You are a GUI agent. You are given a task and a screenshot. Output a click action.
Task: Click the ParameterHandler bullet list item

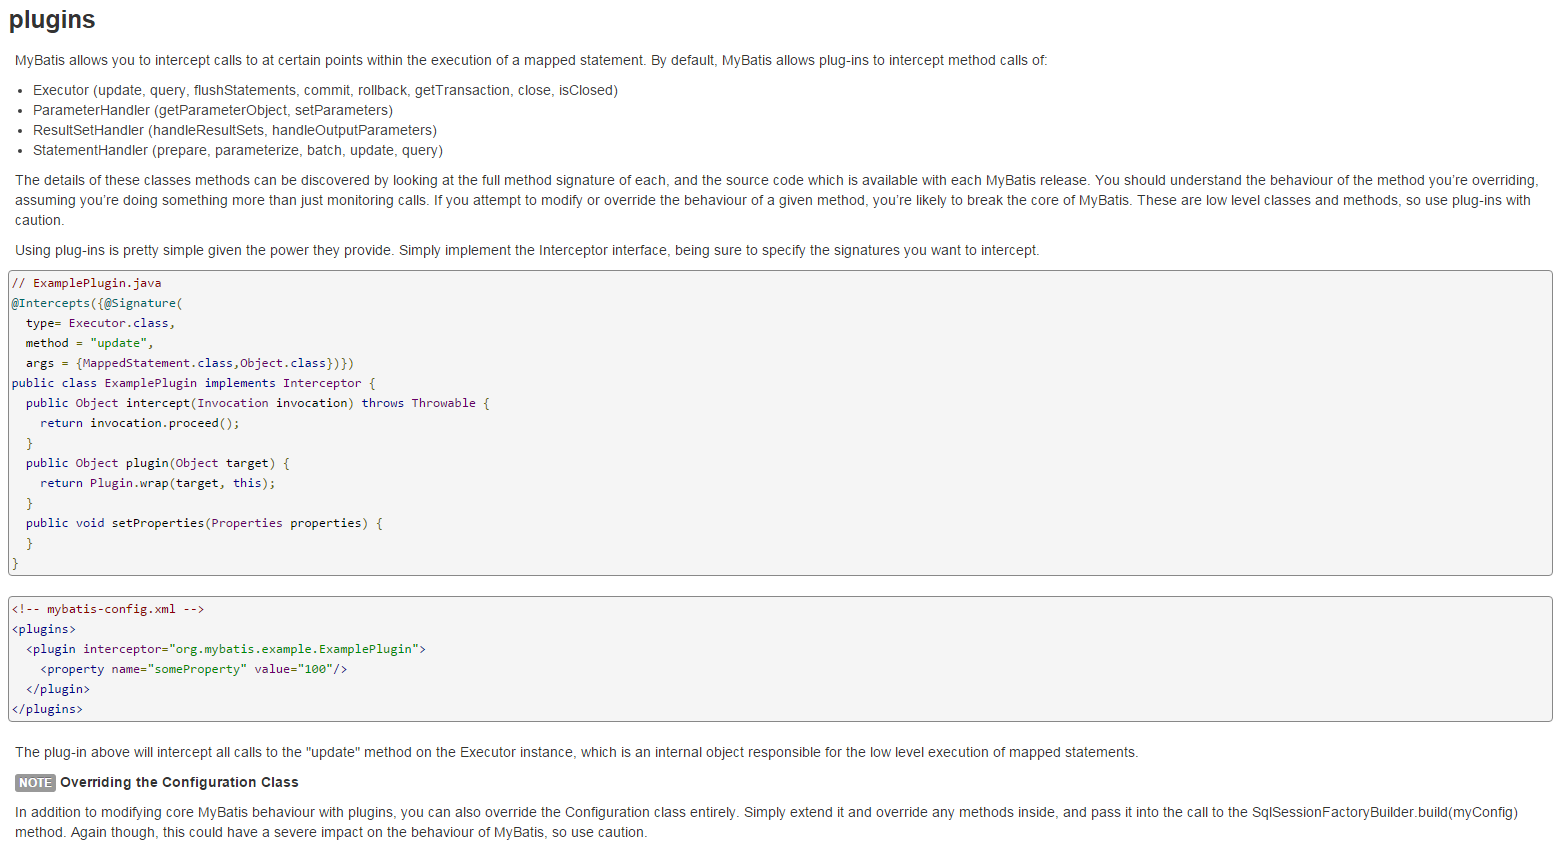tap(212, 111)
